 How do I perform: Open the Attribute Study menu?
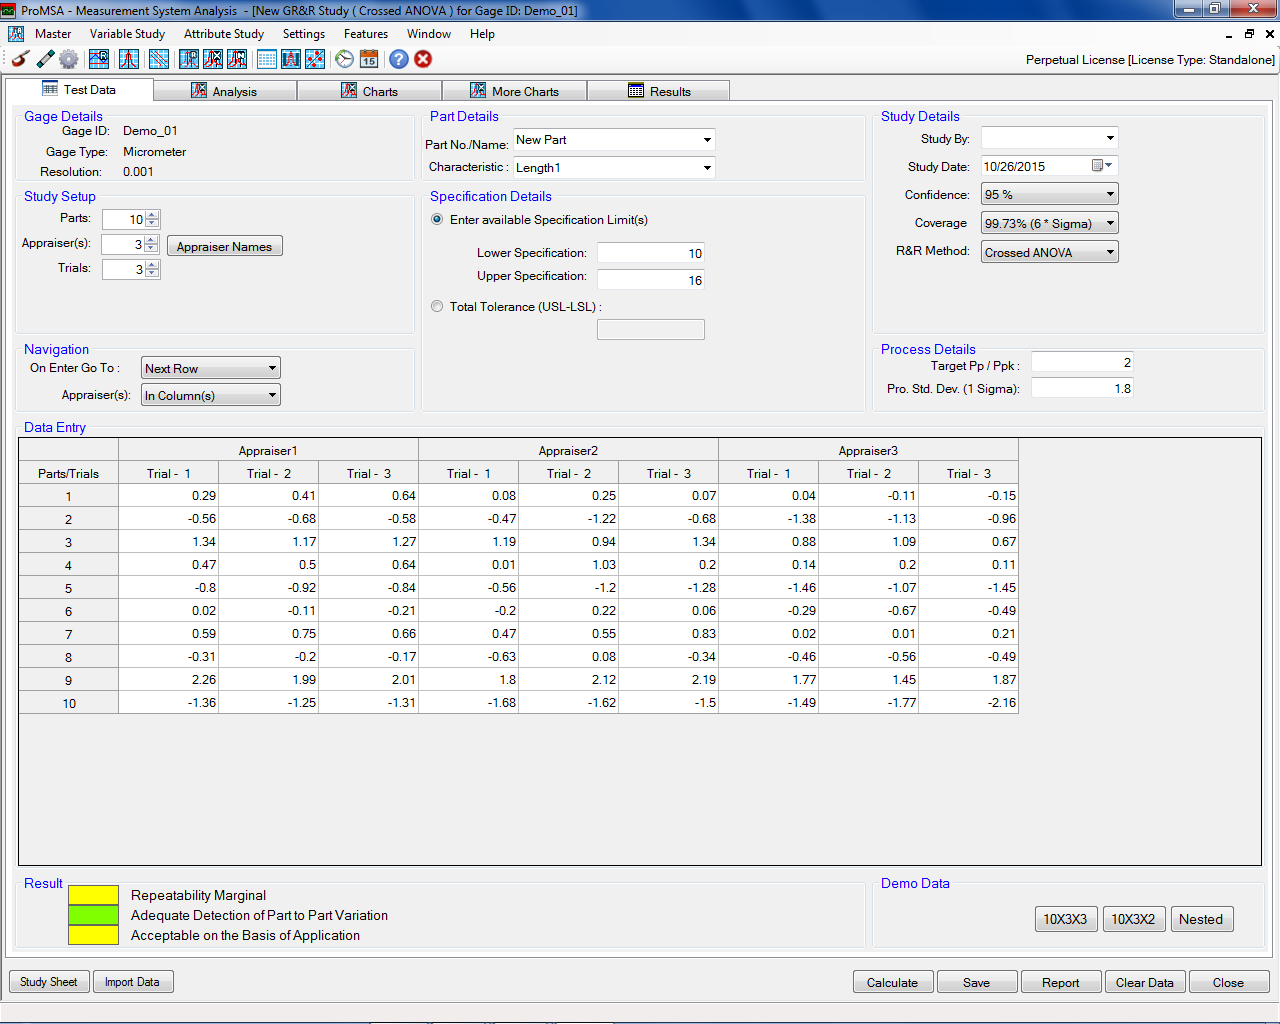(224, 33)
